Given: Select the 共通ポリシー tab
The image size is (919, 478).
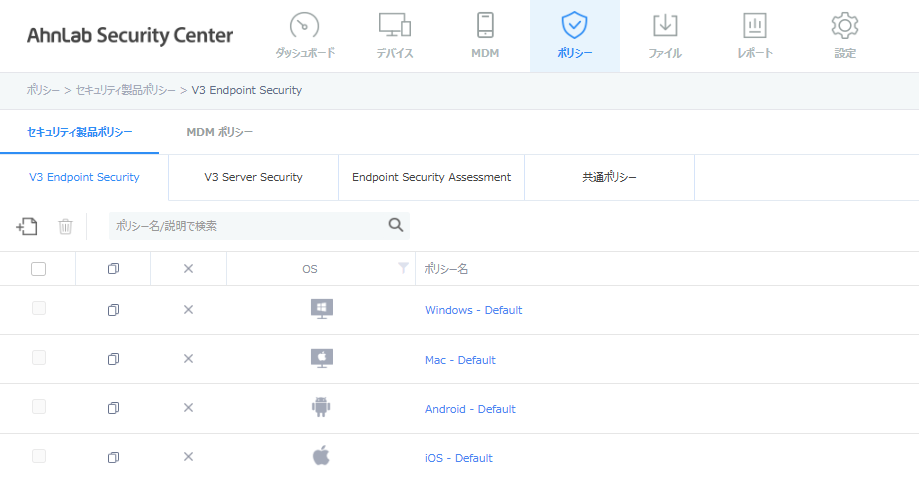Looking at the screenshot, I should 610,177.
